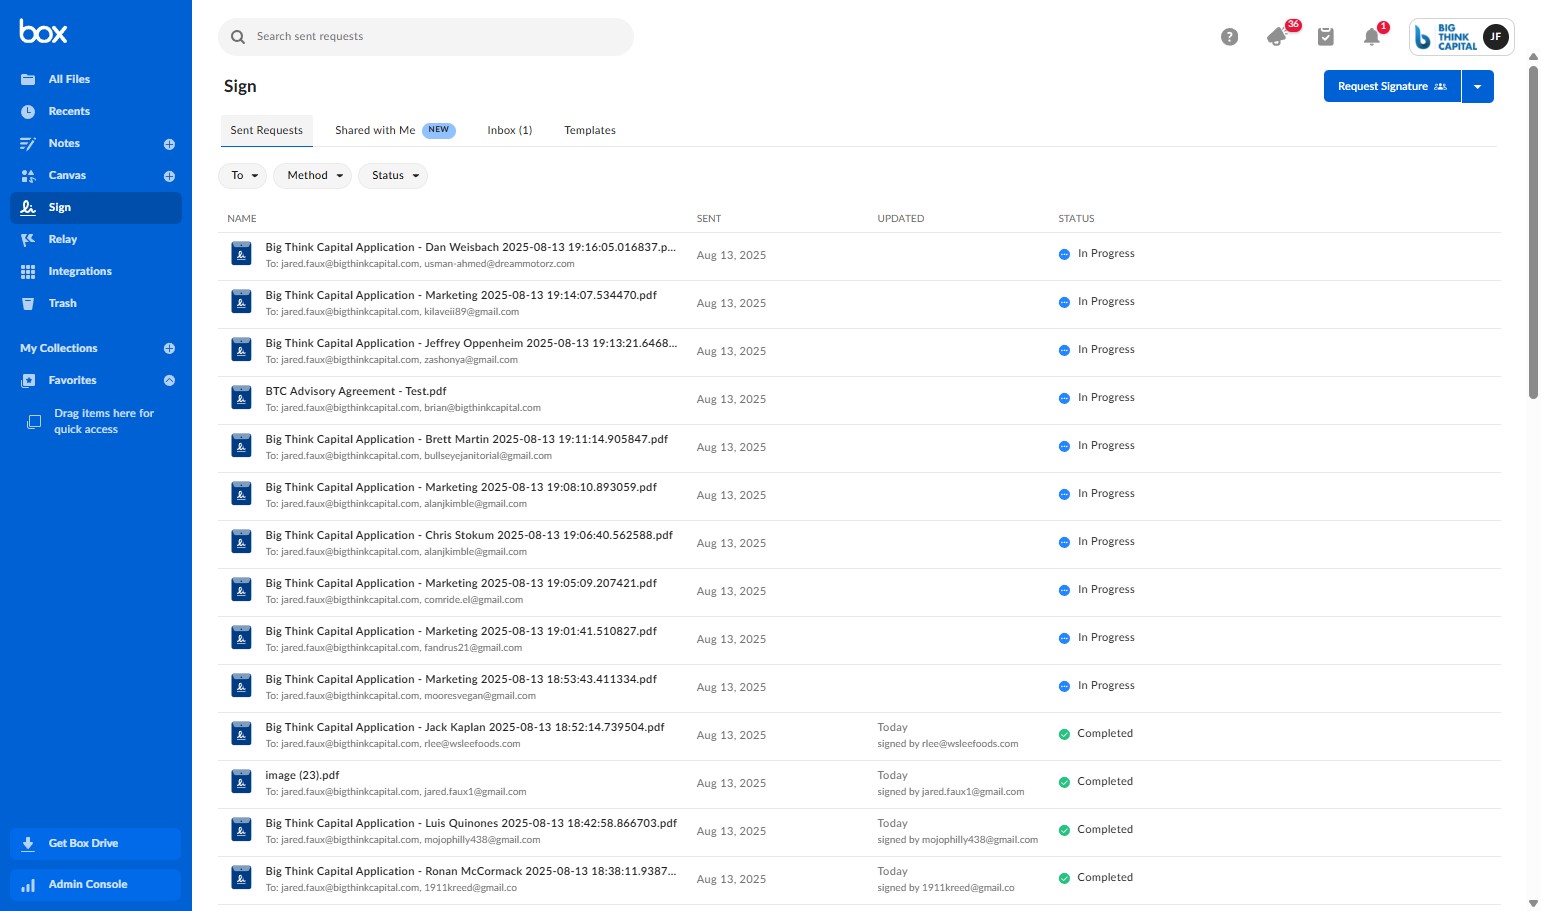
Task: Click document icon for Chris Stokum application
Action: click(242, 542)
